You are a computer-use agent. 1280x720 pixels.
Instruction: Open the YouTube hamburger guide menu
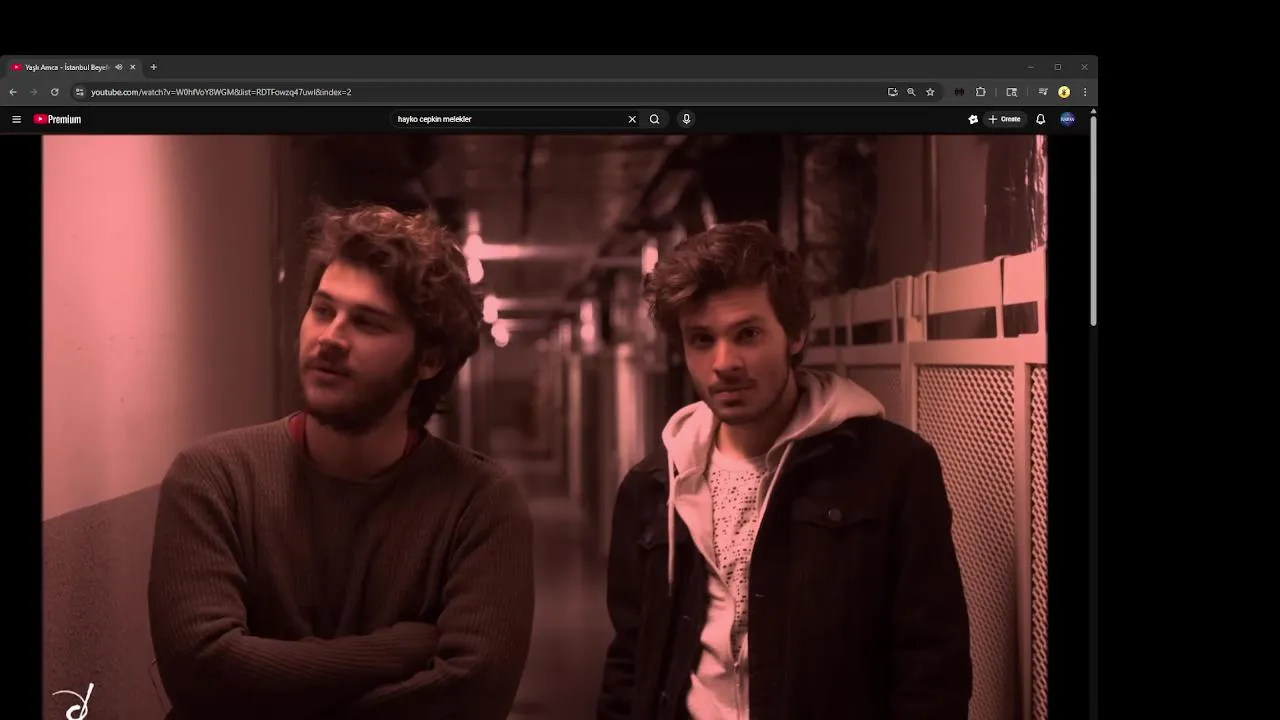tap(16, 119)
